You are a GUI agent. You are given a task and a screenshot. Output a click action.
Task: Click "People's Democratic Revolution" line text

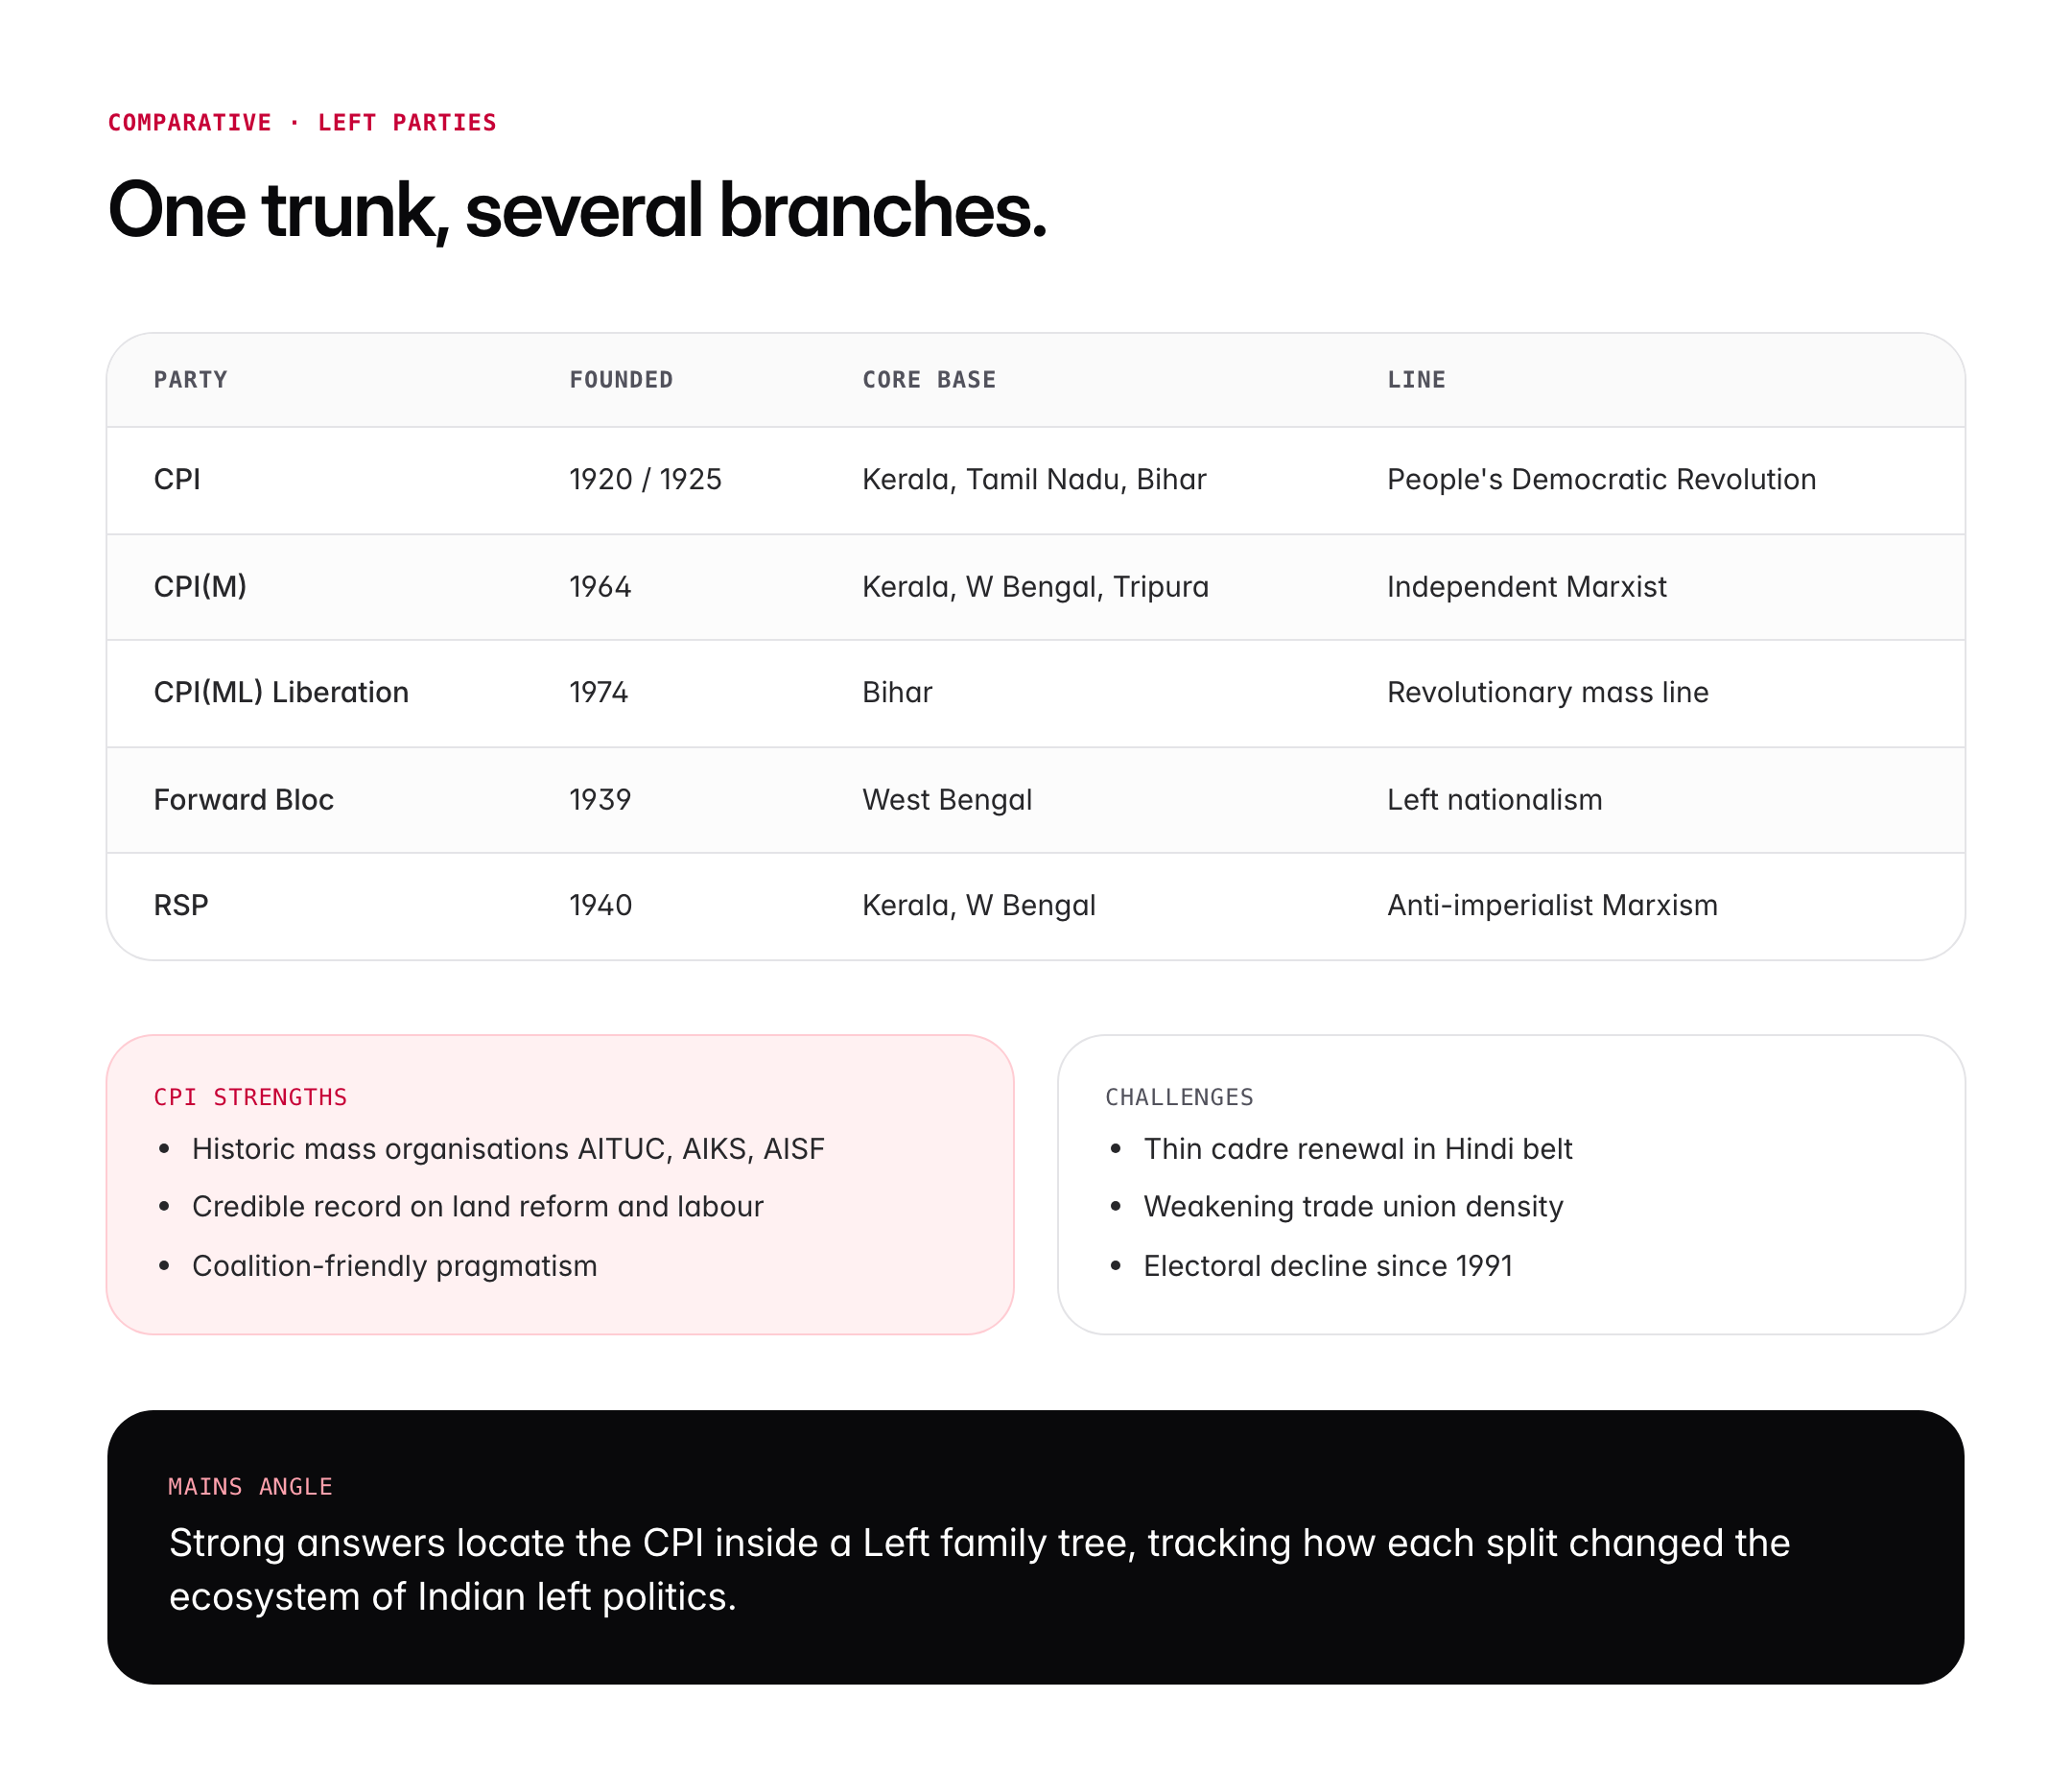(1601, 480)
